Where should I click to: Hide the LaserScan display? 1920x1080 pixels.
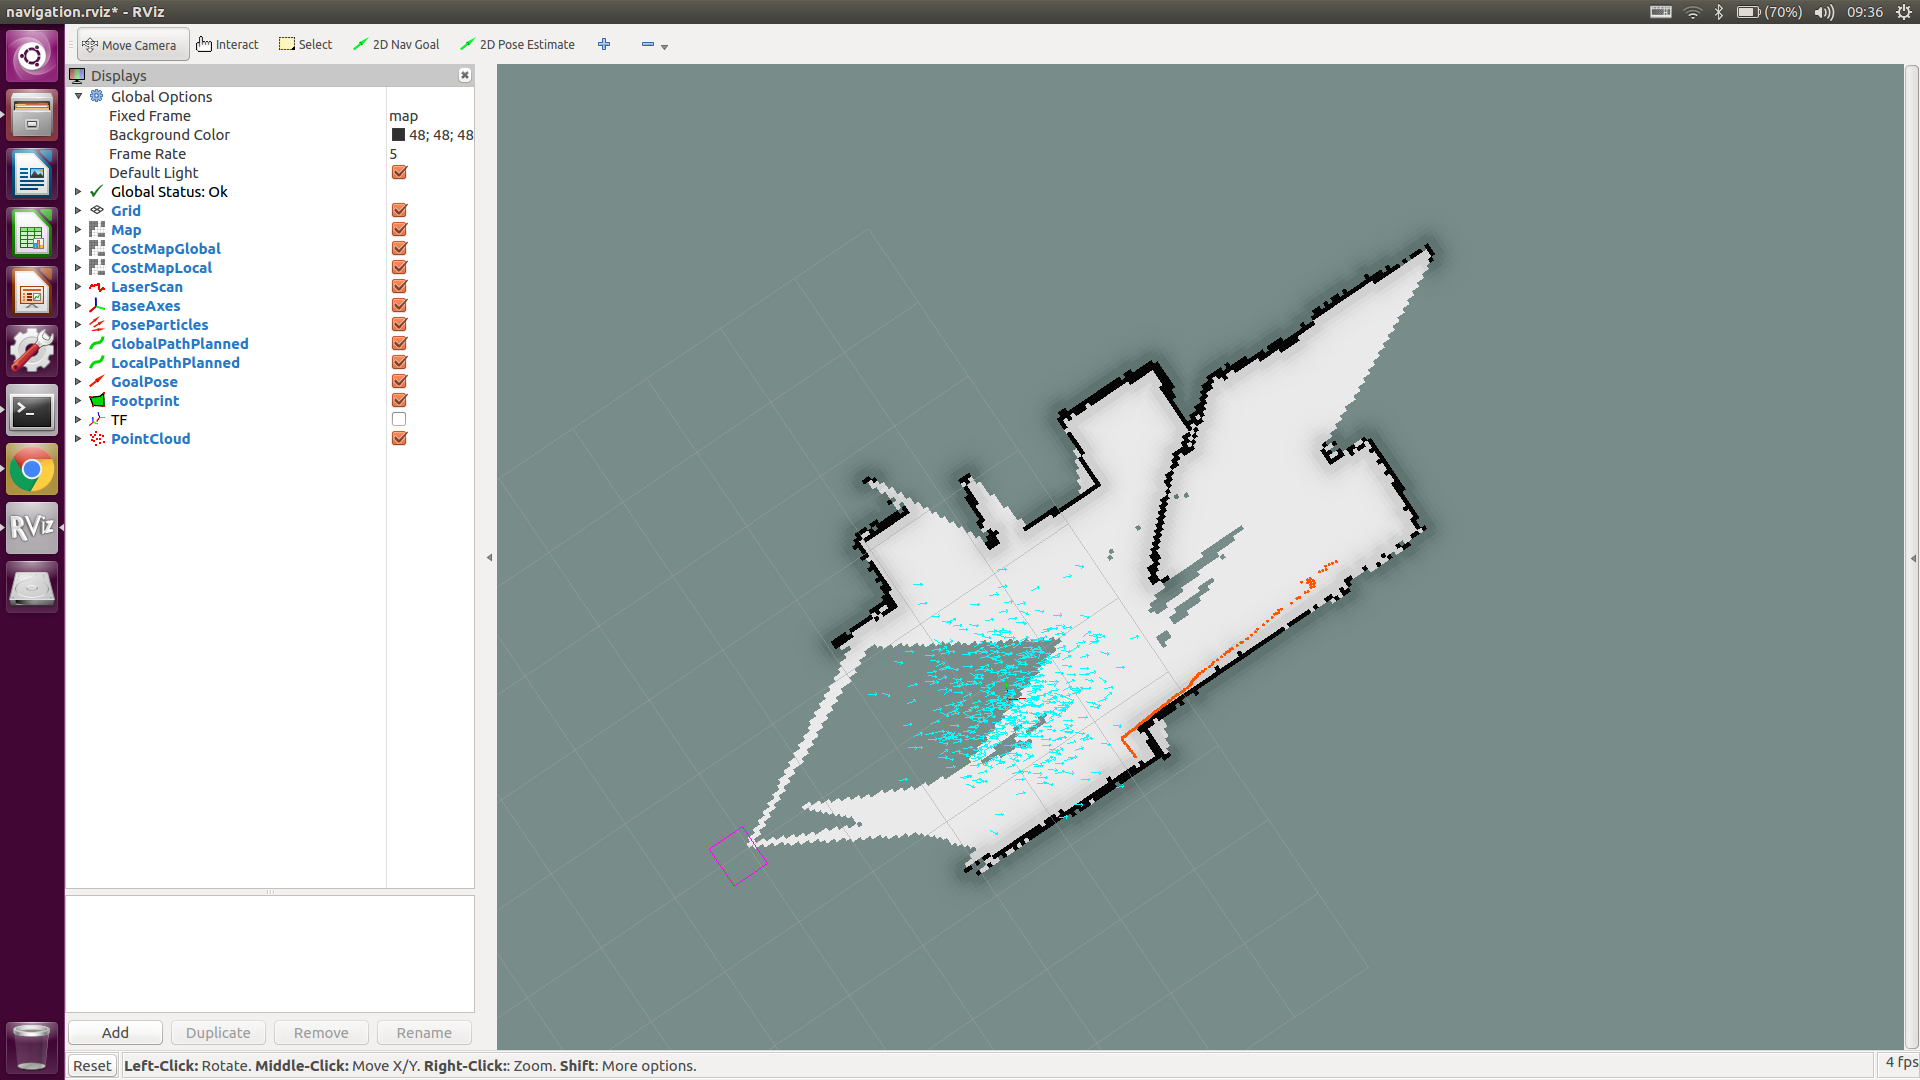(x=399, y=286)
